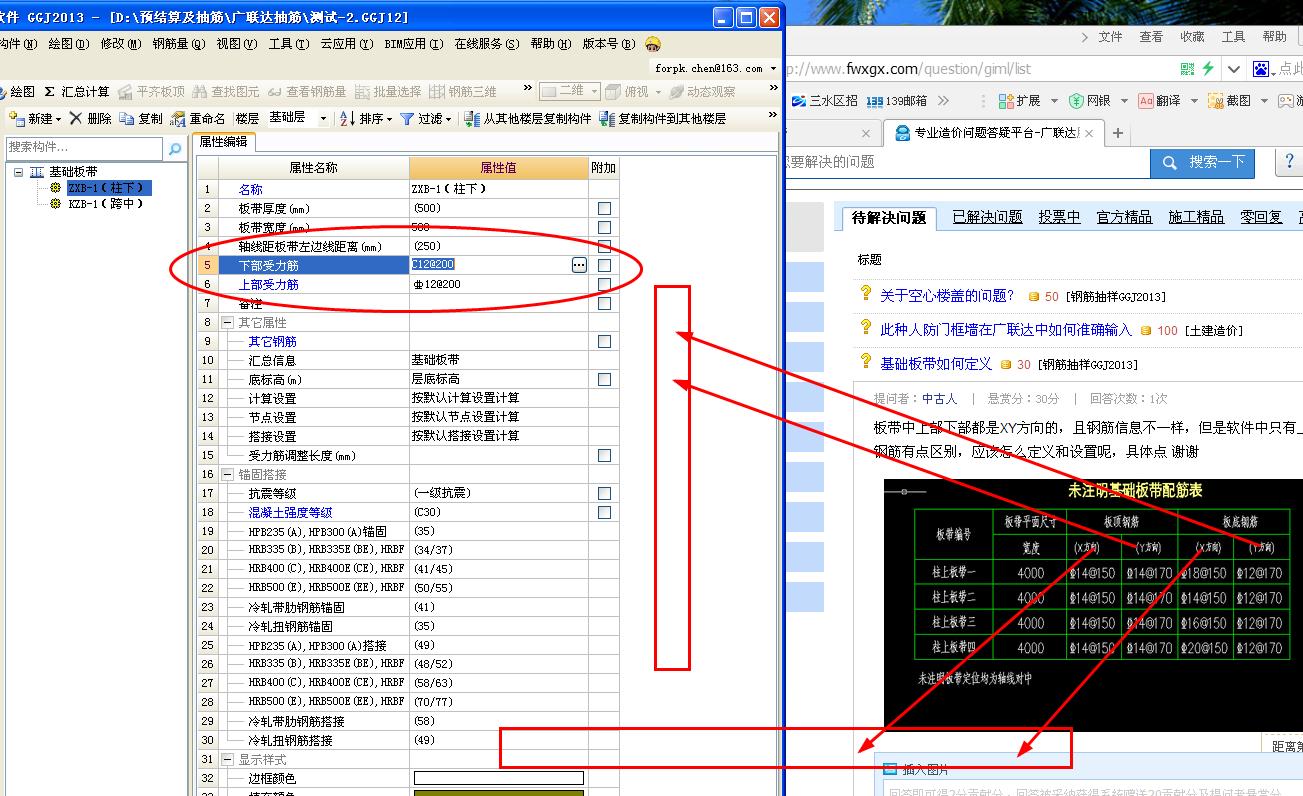Click the 绘图 toolbar icon

tap(3, 91)
